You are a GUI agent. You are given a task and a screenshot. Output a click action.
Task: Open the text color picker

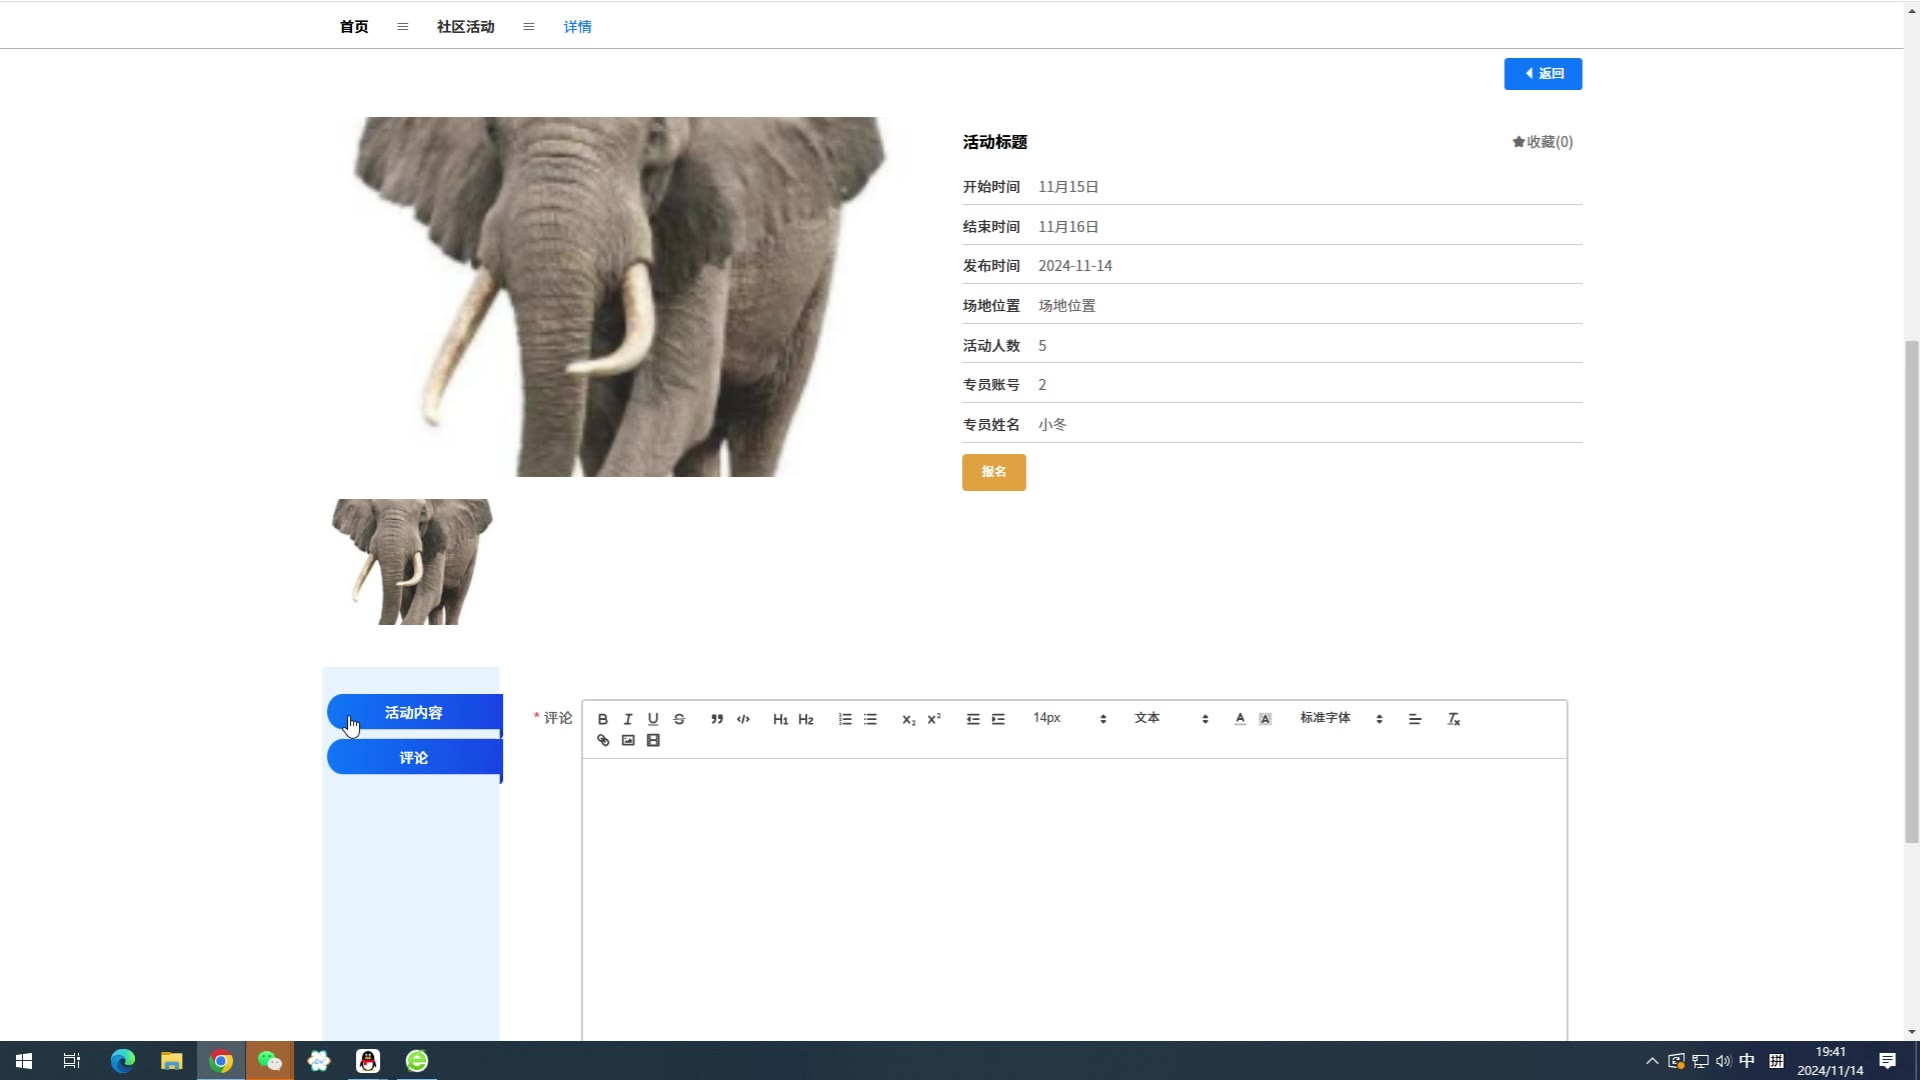1240,719
